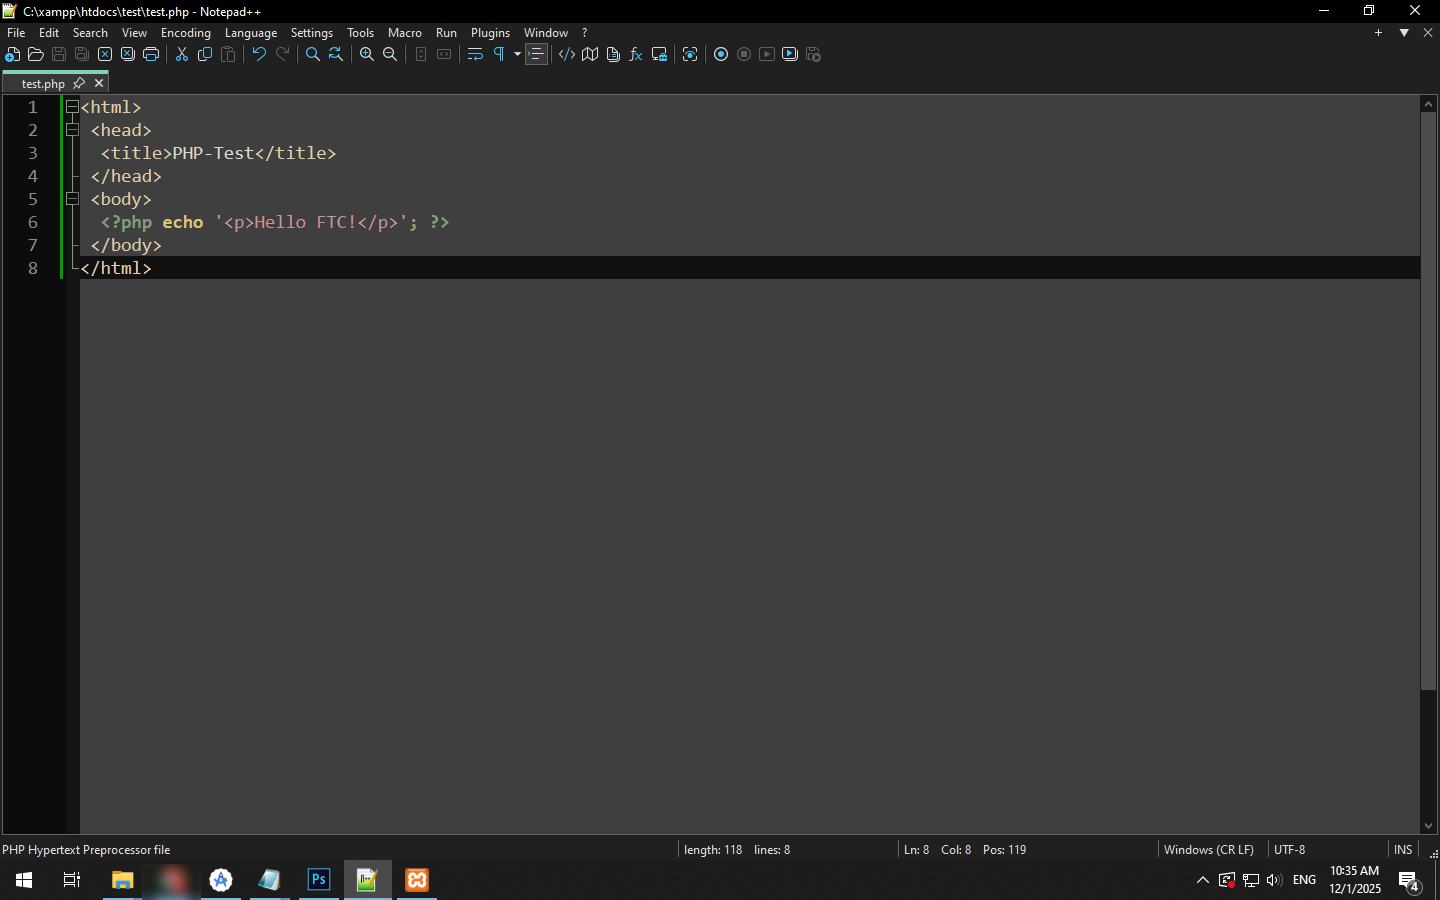Open Find with the magnifier icon
Viewport: 1440px width, 900px height.
313,55
